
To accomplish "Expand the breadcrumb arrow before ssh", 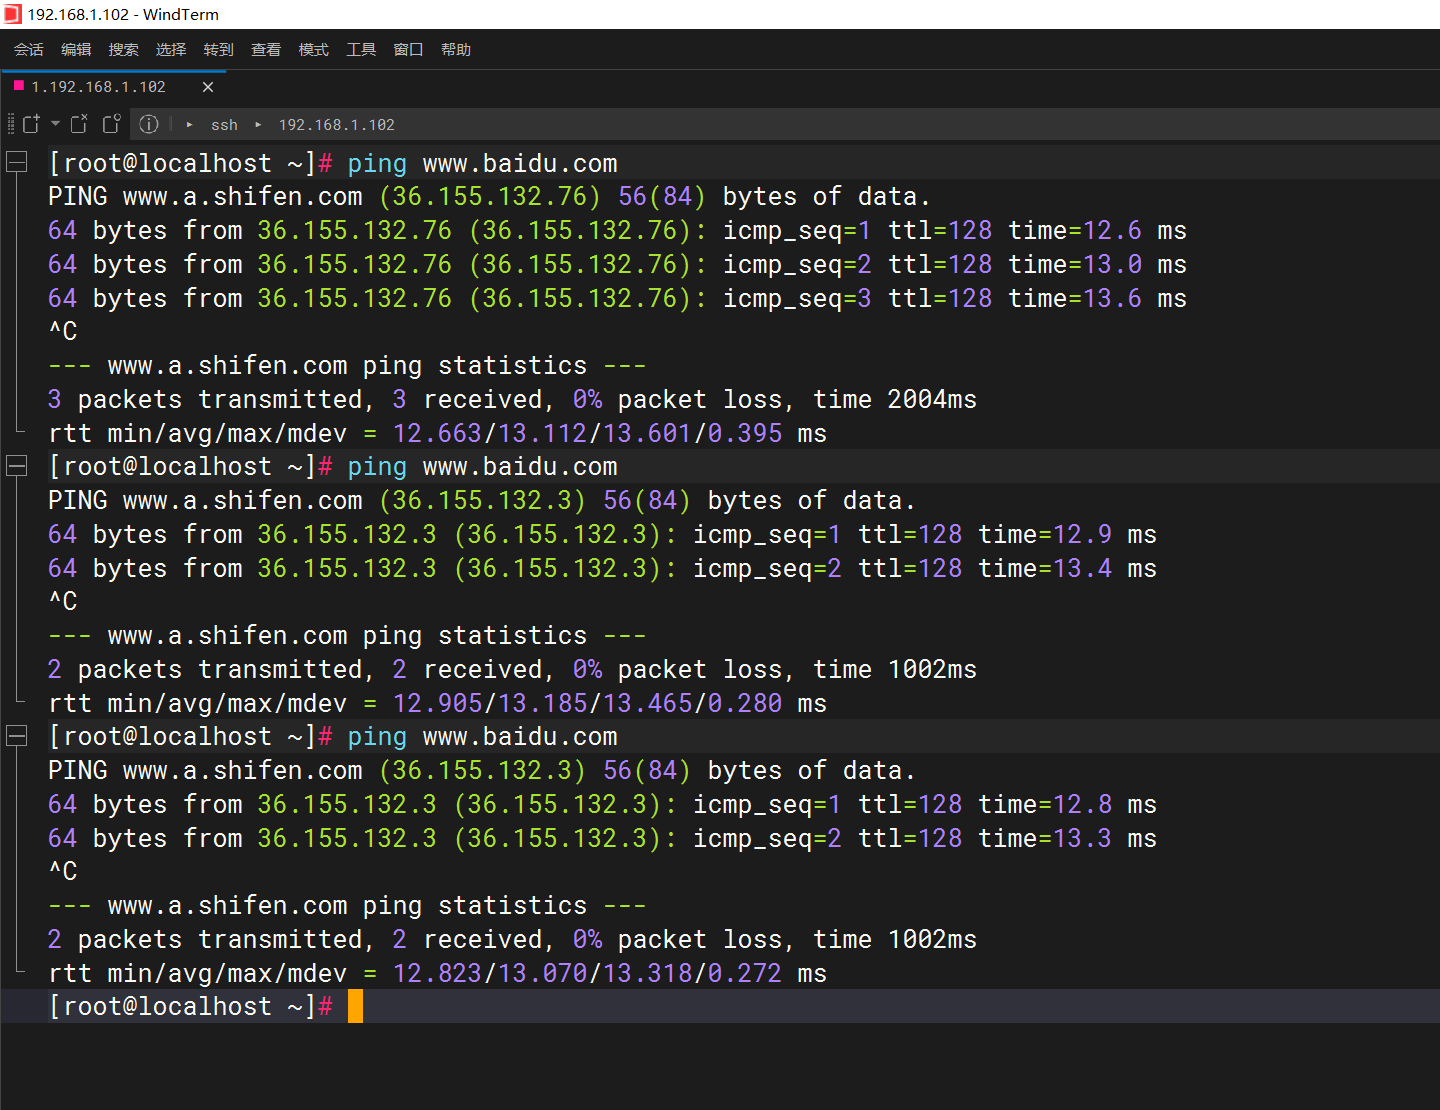I will pyautogui.click(x=189, y=125).
